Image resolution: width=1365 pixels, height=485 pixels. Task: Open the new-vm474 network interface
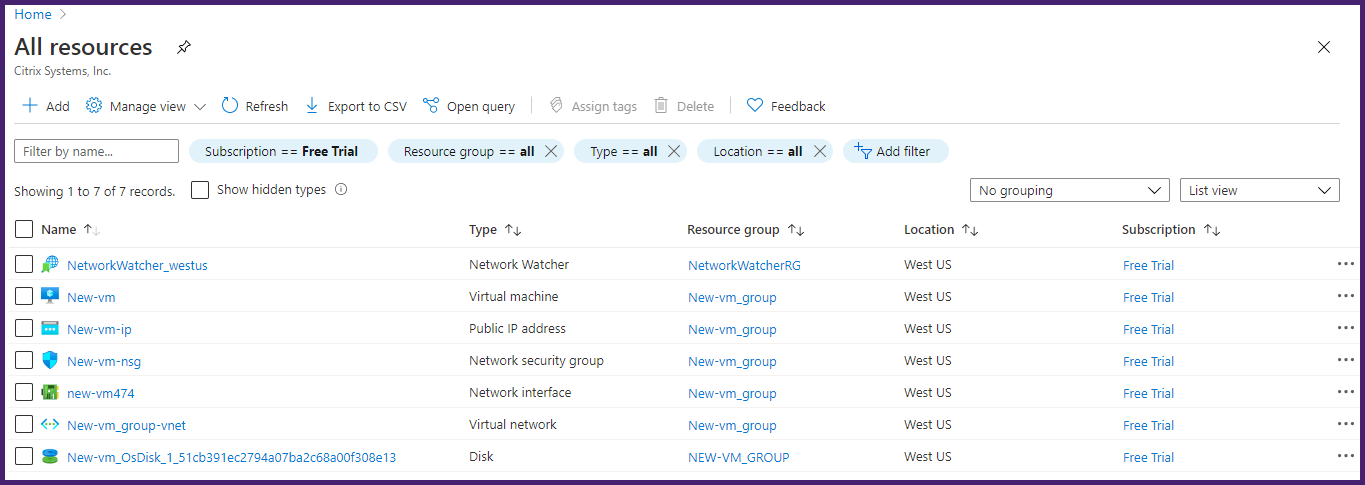(100, 393)
